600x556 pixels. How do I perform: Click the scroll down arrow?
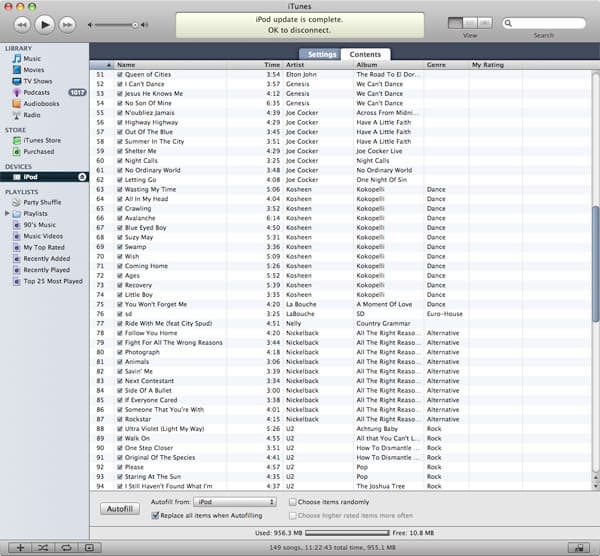tap(595, 486)
